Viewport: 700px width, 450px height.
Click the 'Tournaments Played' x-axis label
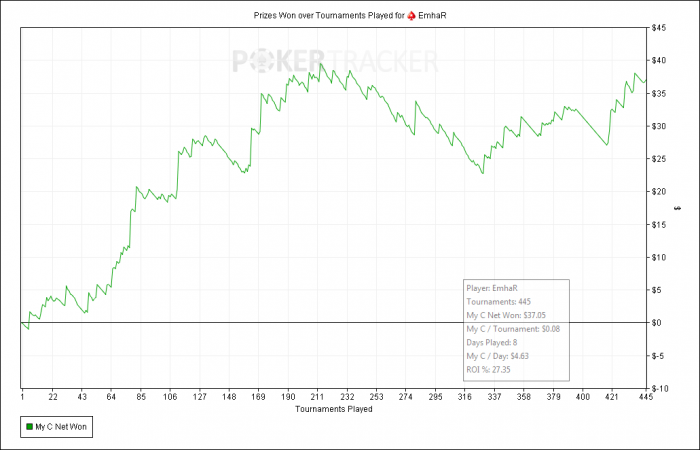pyautogui.click(x=333, y=409)
